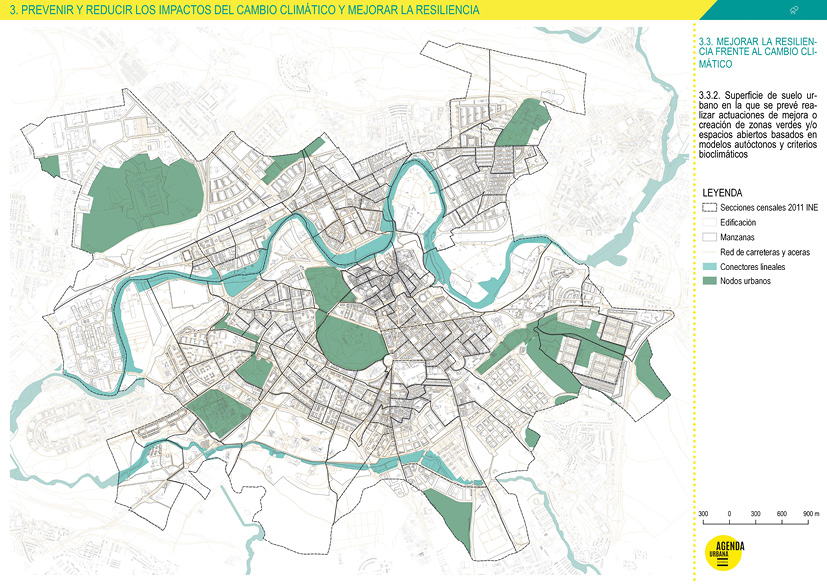The image size is (827, 585).
Task: Click the Nodos urbanos legend label
Action: coord(746,282)
